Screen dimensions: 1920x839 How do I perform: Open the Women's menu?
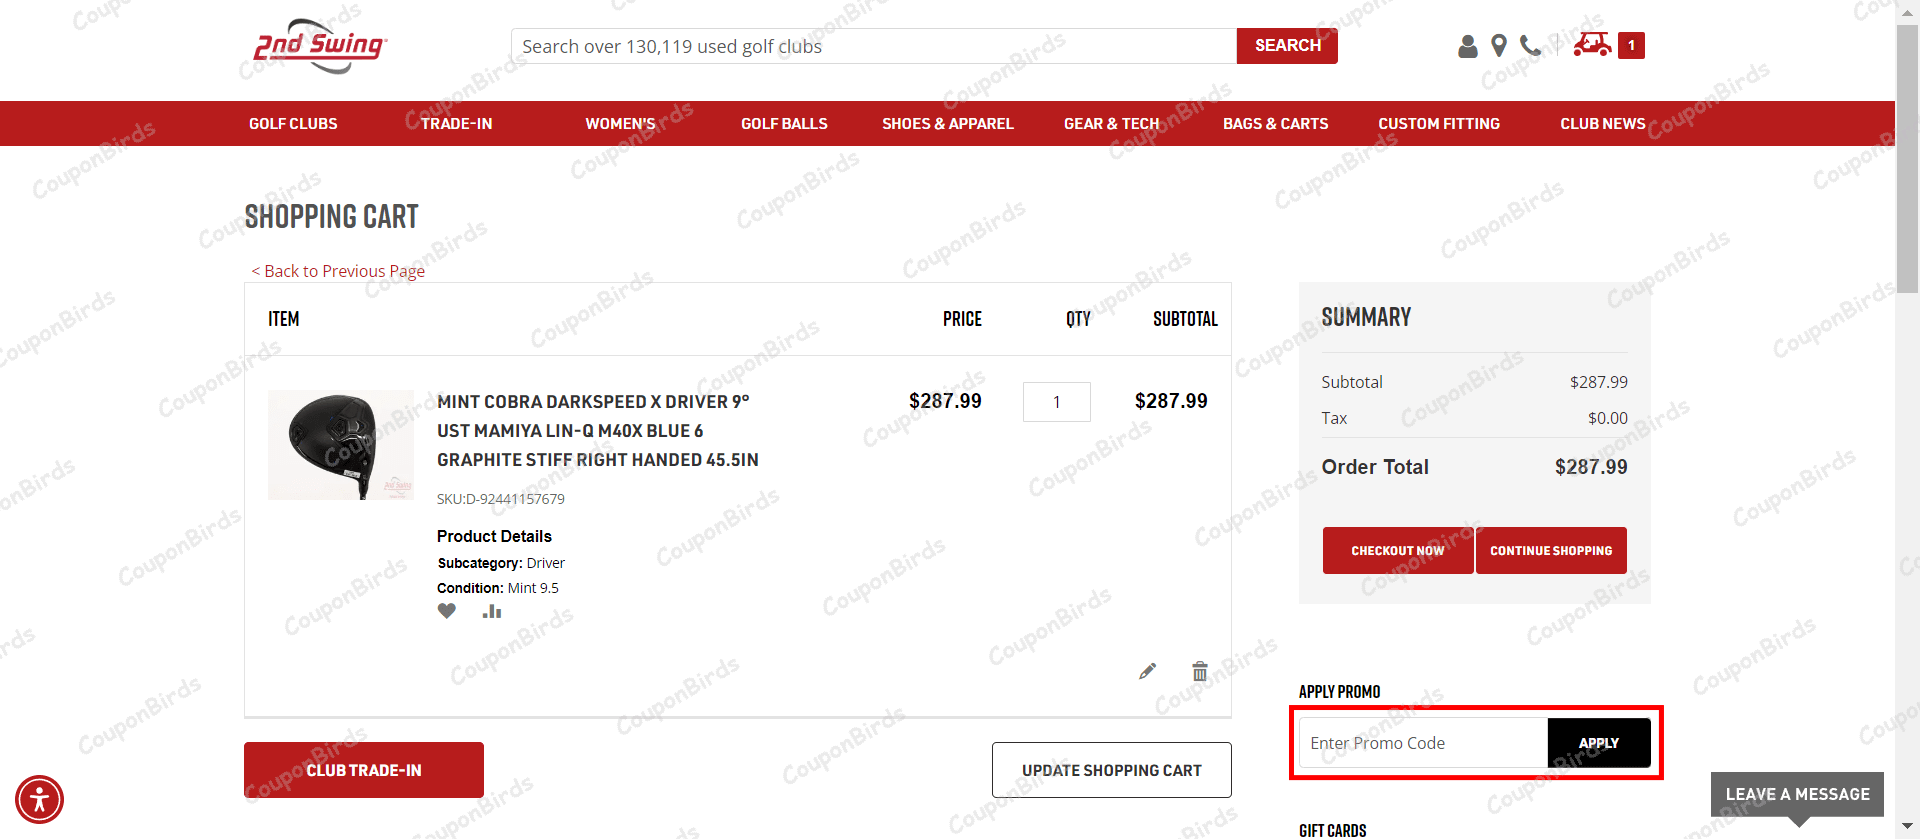point(620,124)
